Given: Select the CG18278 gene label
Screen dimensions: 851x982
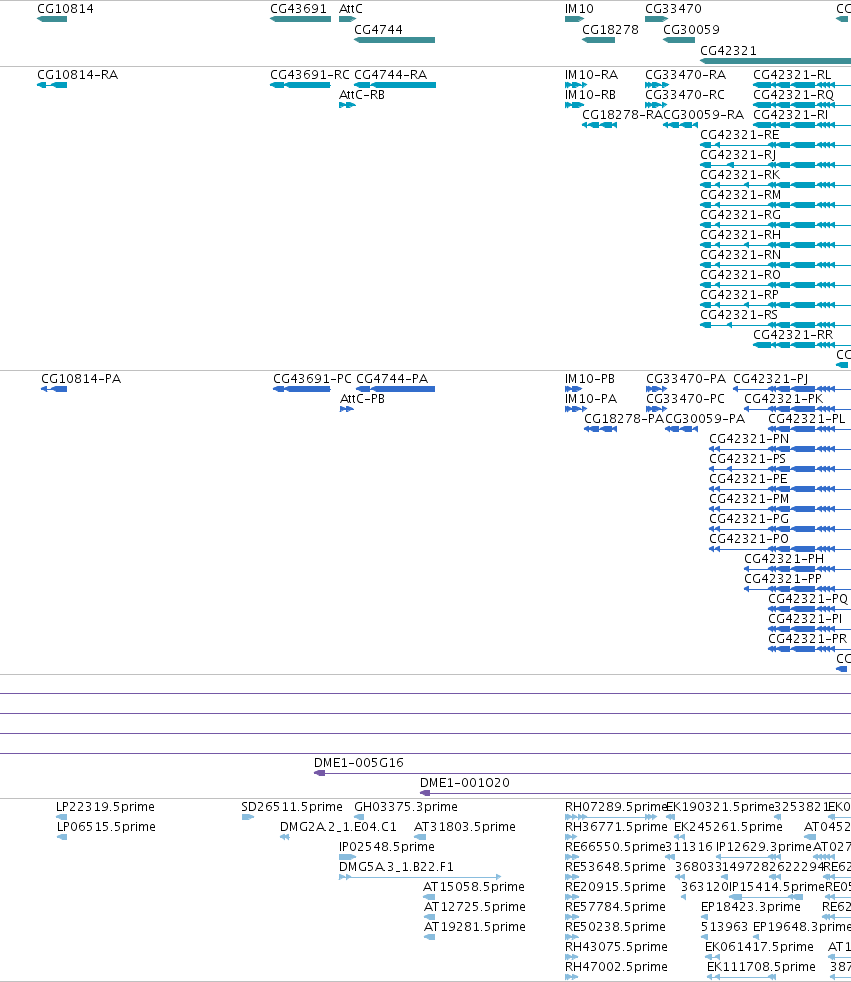Looking at the screenshot, I should point(611,29).
